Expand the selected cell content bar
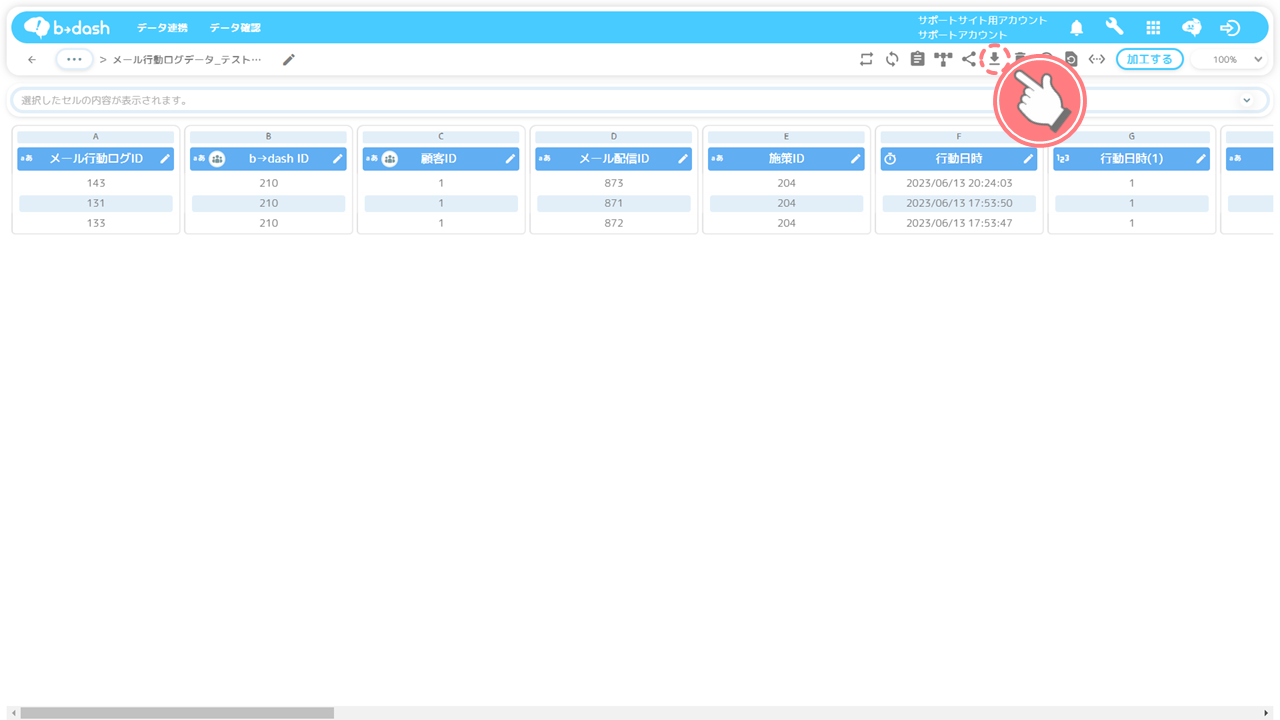Viewport: 1280px width, 720px height. click(x=1247, y=100)
